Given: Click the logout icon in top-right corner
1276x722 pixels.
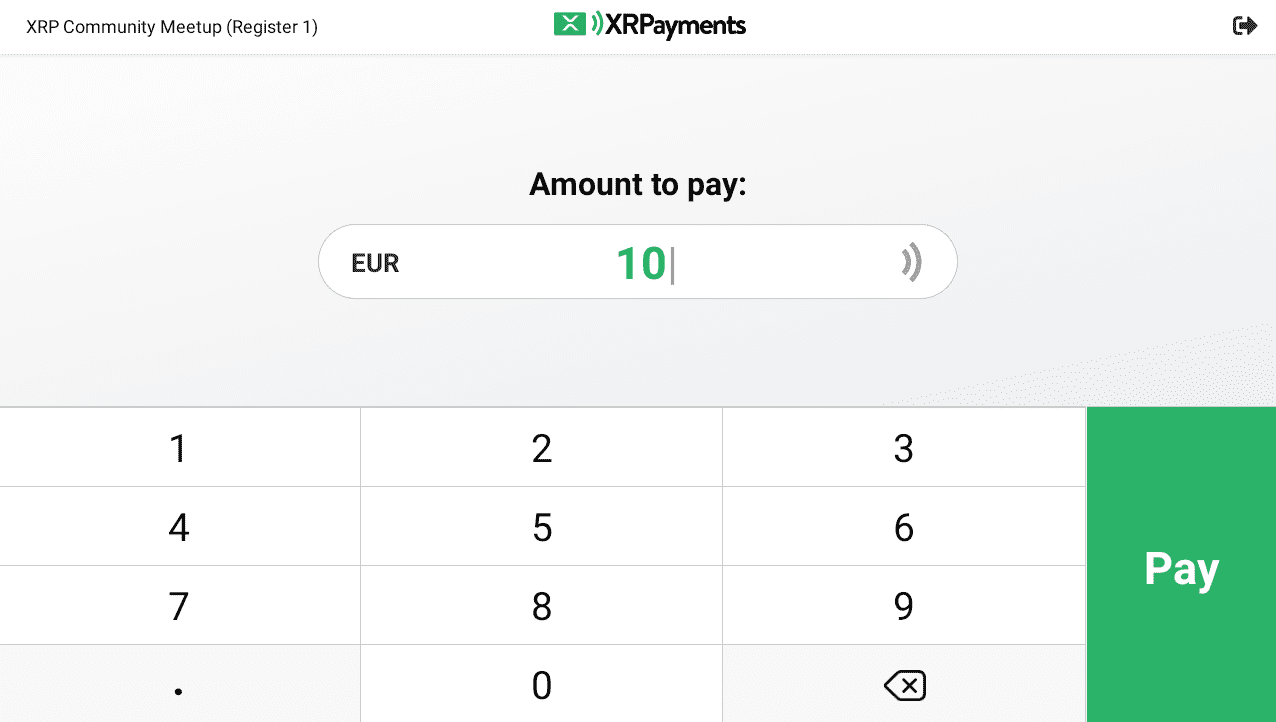Looking at the screenshot, I should pyautogui.click(x=1244, y=26).
